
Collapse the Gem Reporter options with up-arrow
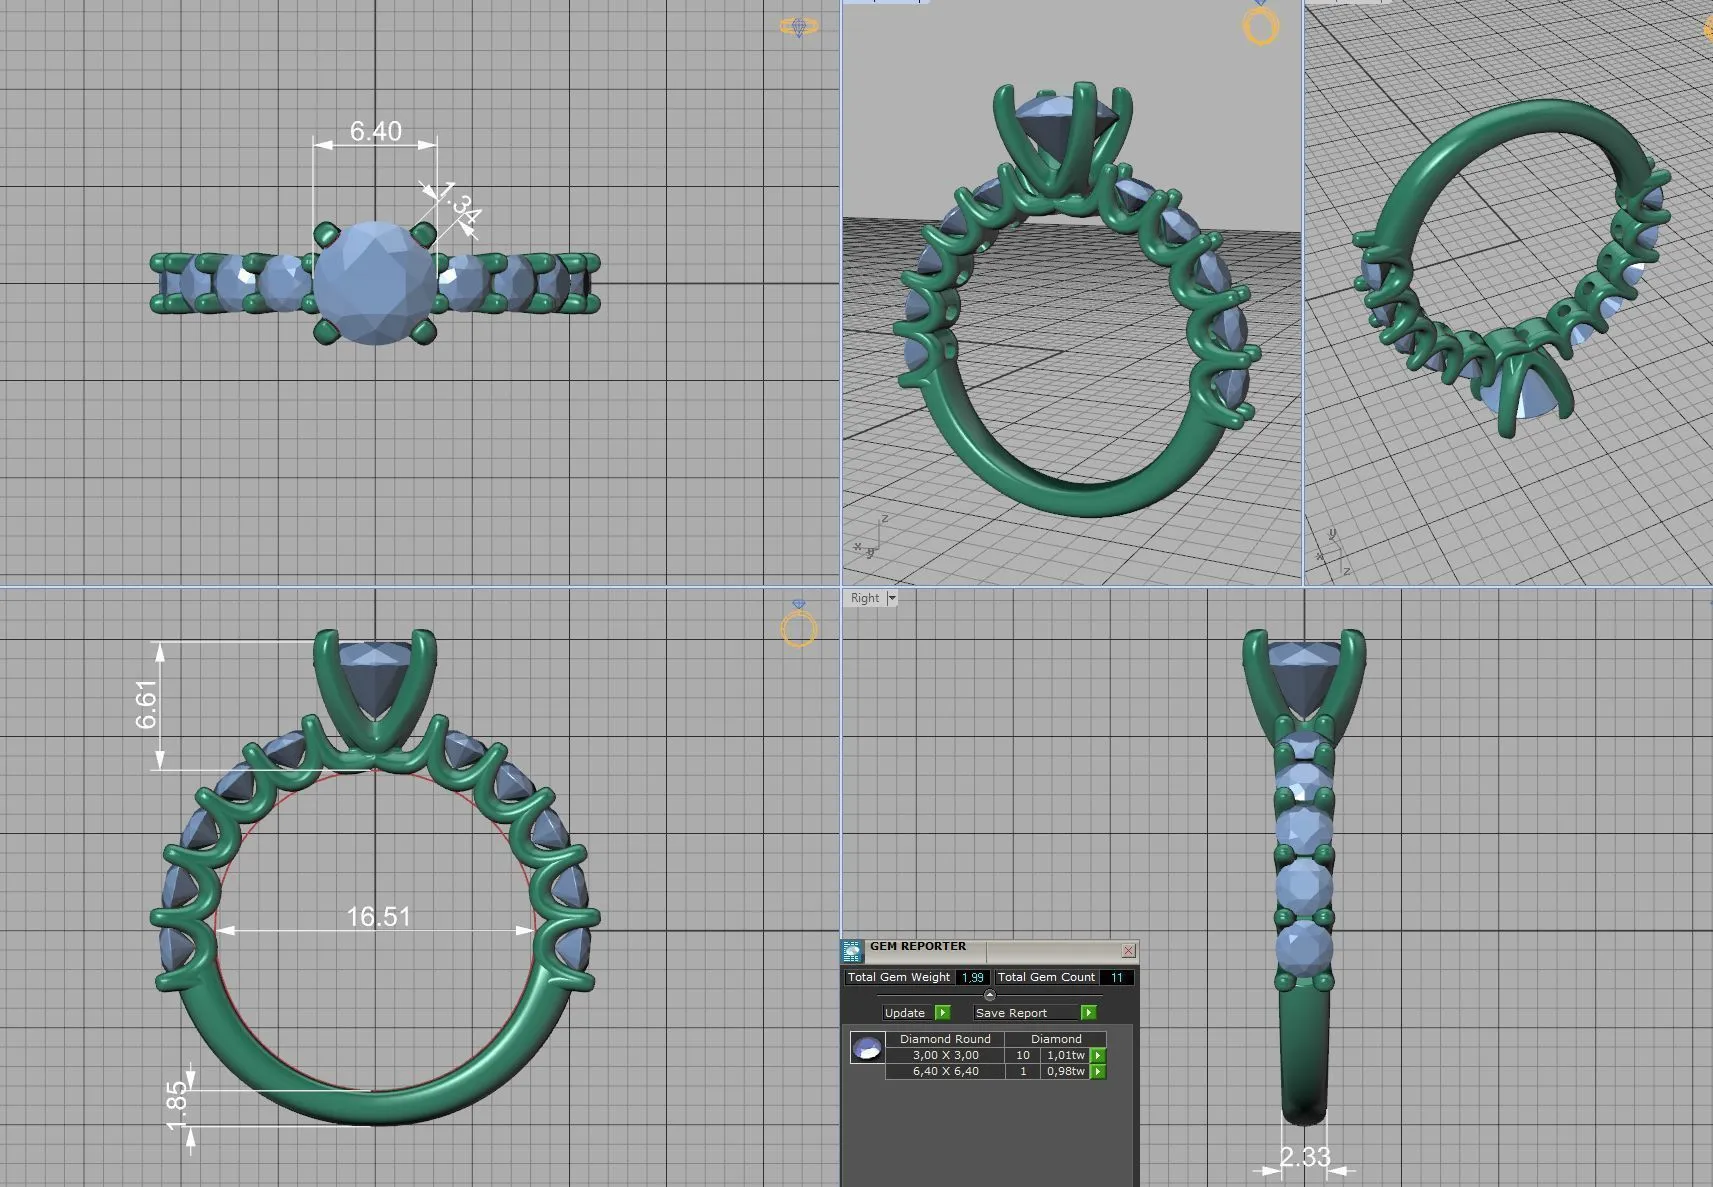pos(989,995)
